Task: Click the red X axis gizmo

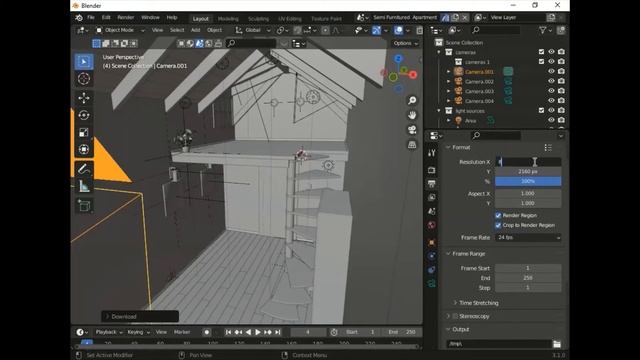Action: click(413, 75)
